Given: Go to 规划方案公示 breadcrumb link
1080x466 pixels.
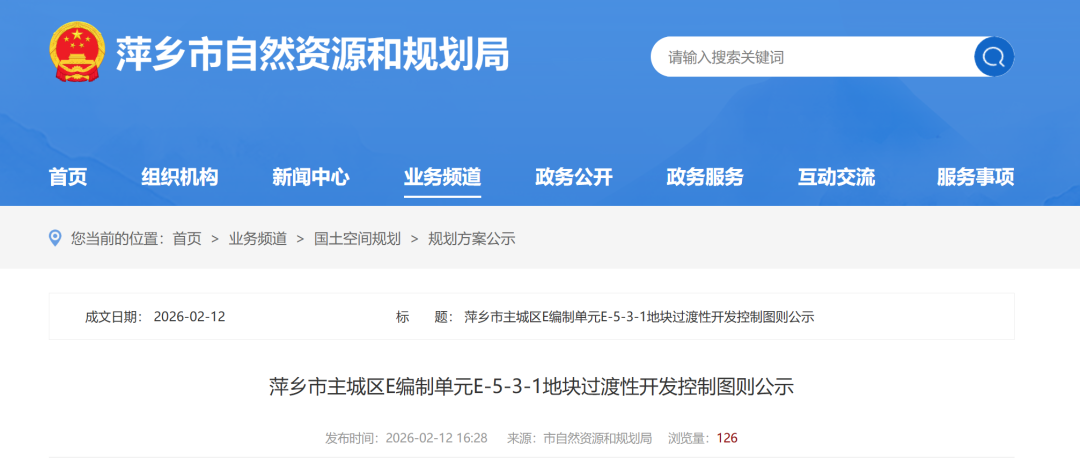Looking at the screenshot, I should click(x=472, y=240).
